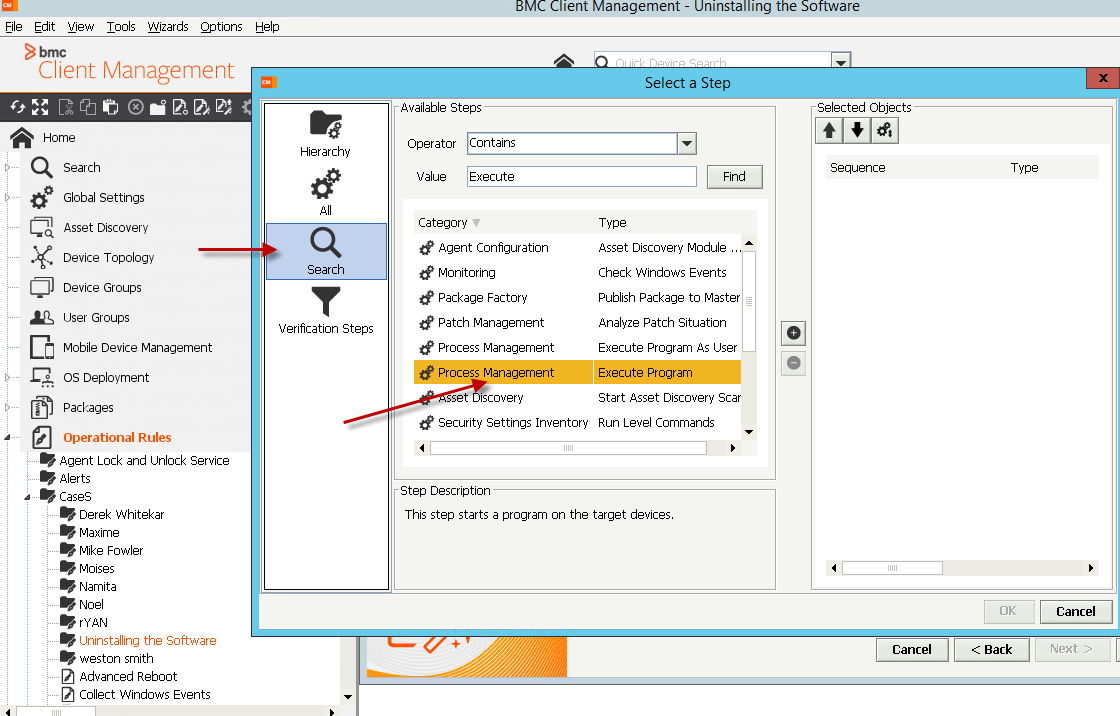Click the Selected Objects horizontal scrollbar thumb
Image resolution: width=1120 pixels, height=716 pixels.
[892, 568]
